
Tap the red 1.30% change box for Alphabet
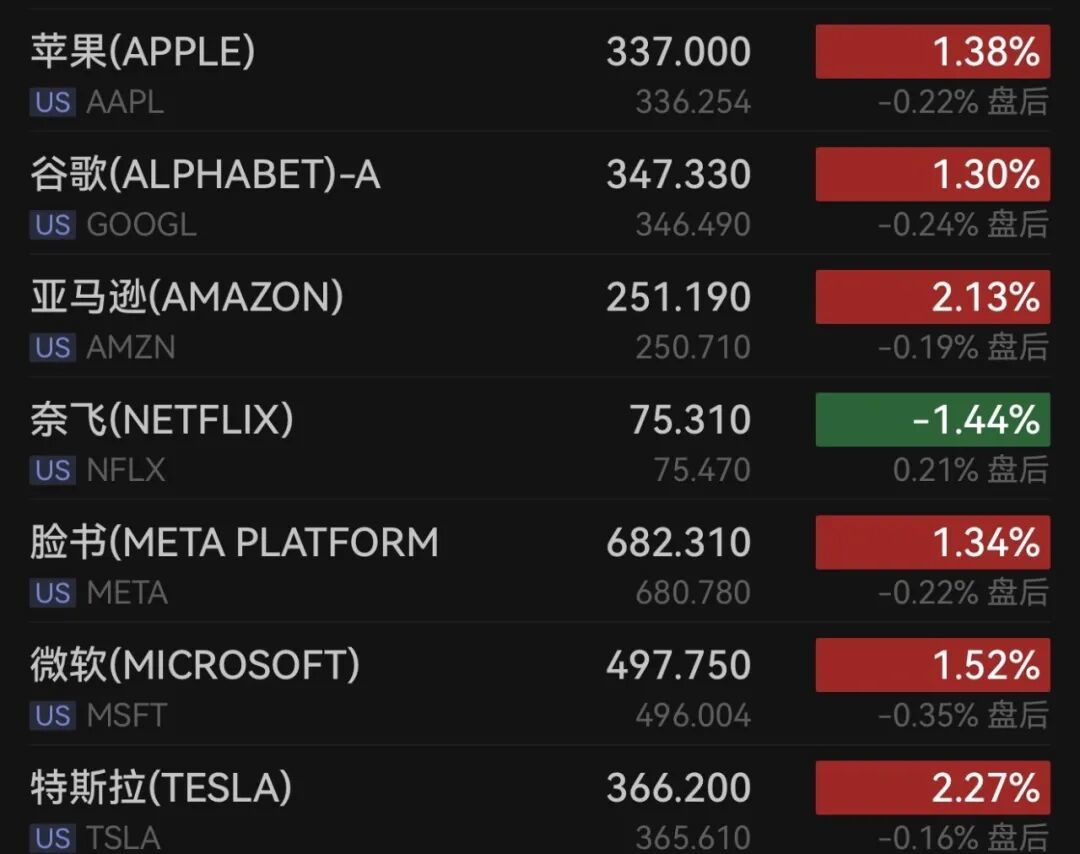[x=933, y=174]
